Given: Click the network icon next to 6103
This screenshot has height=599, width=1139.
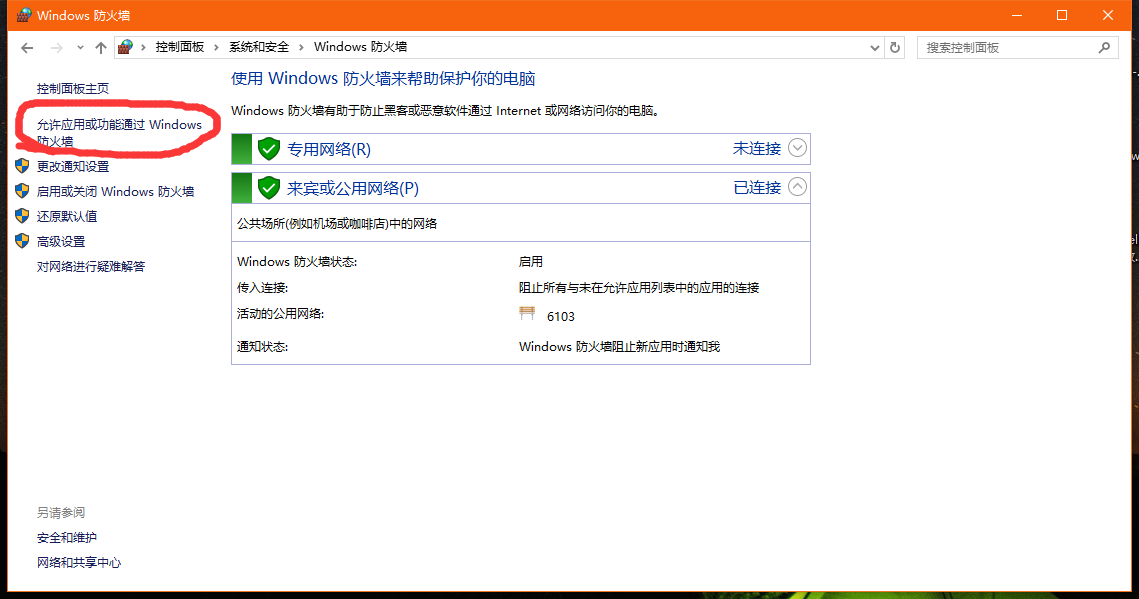Looking at the screenshot, I should pyautogui.click(x=527, y=313).
